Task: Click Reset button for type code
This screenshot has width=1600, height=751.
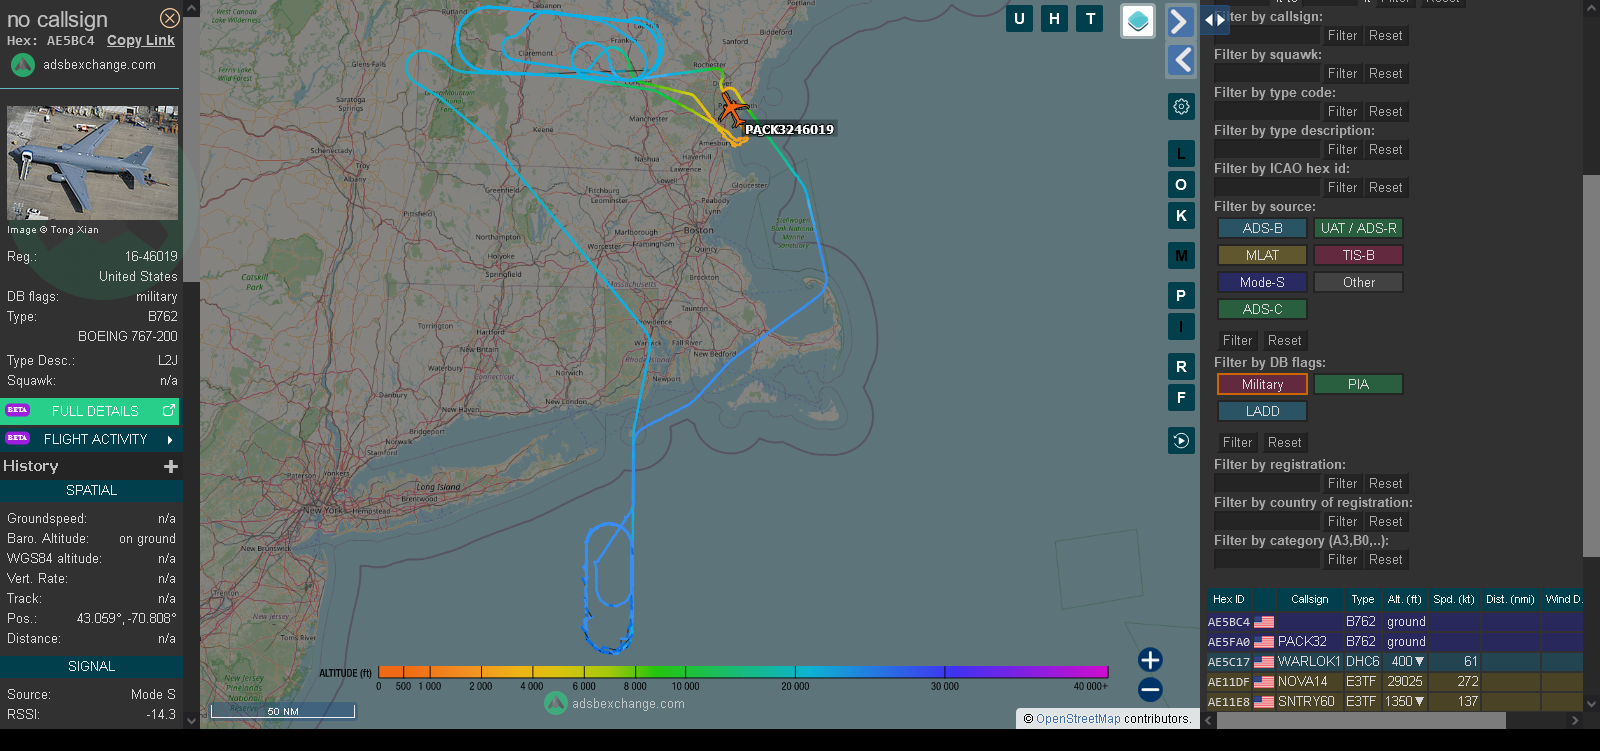Action: click(1385, 112)
